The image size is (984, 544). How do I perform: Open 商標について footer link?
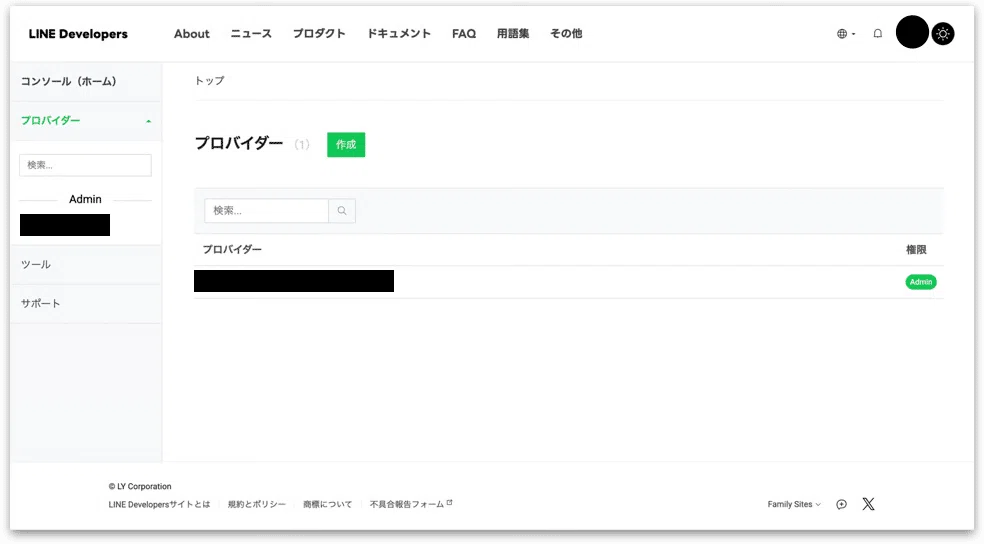pyautogui.click(x=328, y=504)
